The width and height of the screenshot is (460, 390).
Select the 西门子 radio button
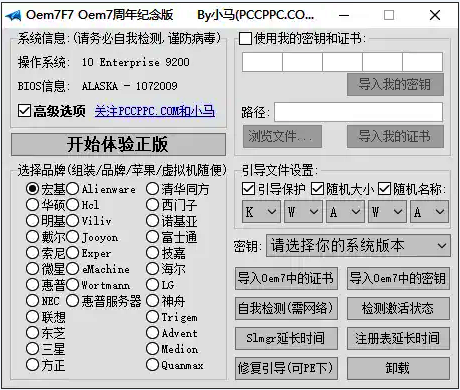pos(152,205)
